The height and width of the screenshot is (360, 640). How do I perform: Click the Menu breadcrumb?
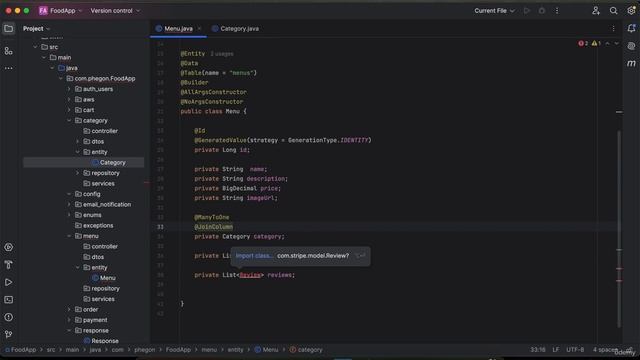267,350
